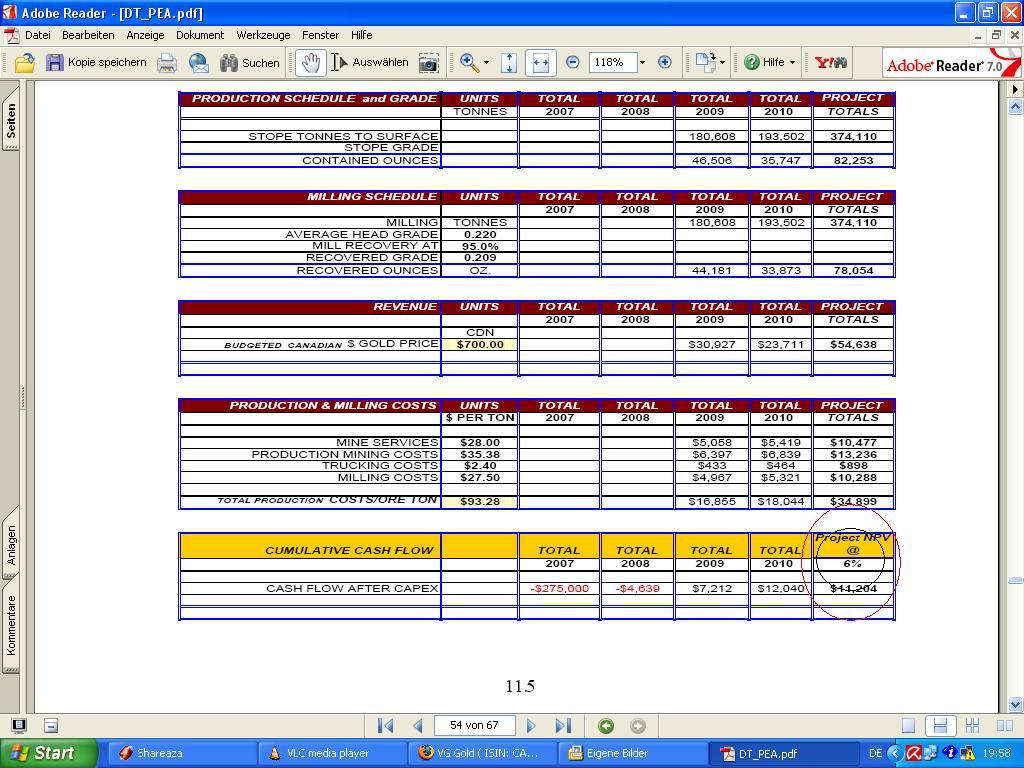The width and height of the screenshot is (1024, 768).
Task: Switch to VLC media player taskbar button
Action: pos(331,753)
